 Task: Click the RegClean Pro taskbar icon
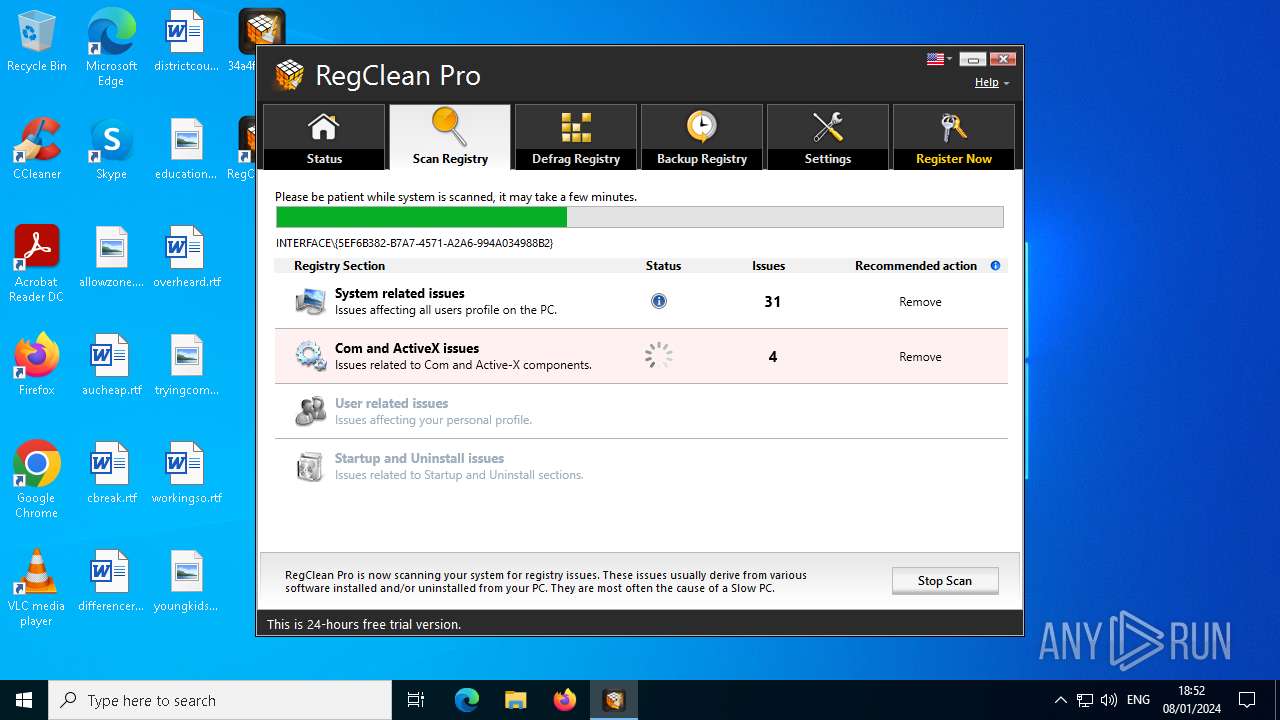[x=614, y=700]
